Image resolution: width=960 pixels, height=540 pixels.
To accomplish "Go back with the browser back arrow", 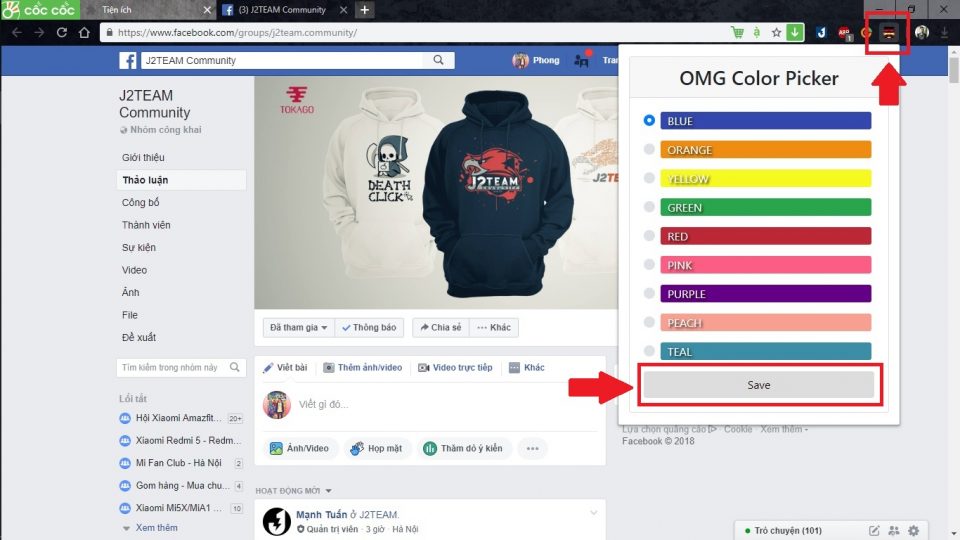I will pos(17,32).
